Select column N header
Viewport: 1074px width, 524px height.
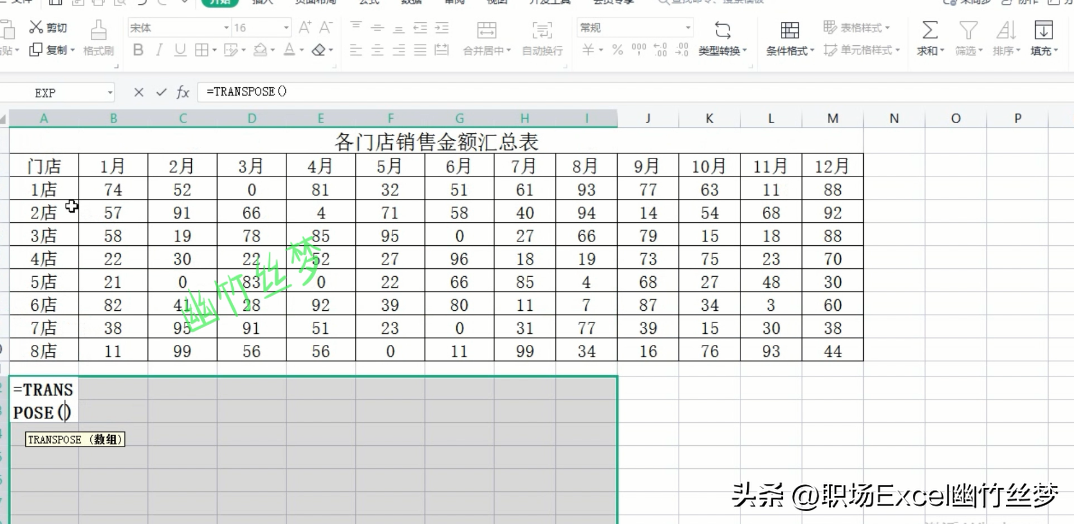click(x=894, y=118)
